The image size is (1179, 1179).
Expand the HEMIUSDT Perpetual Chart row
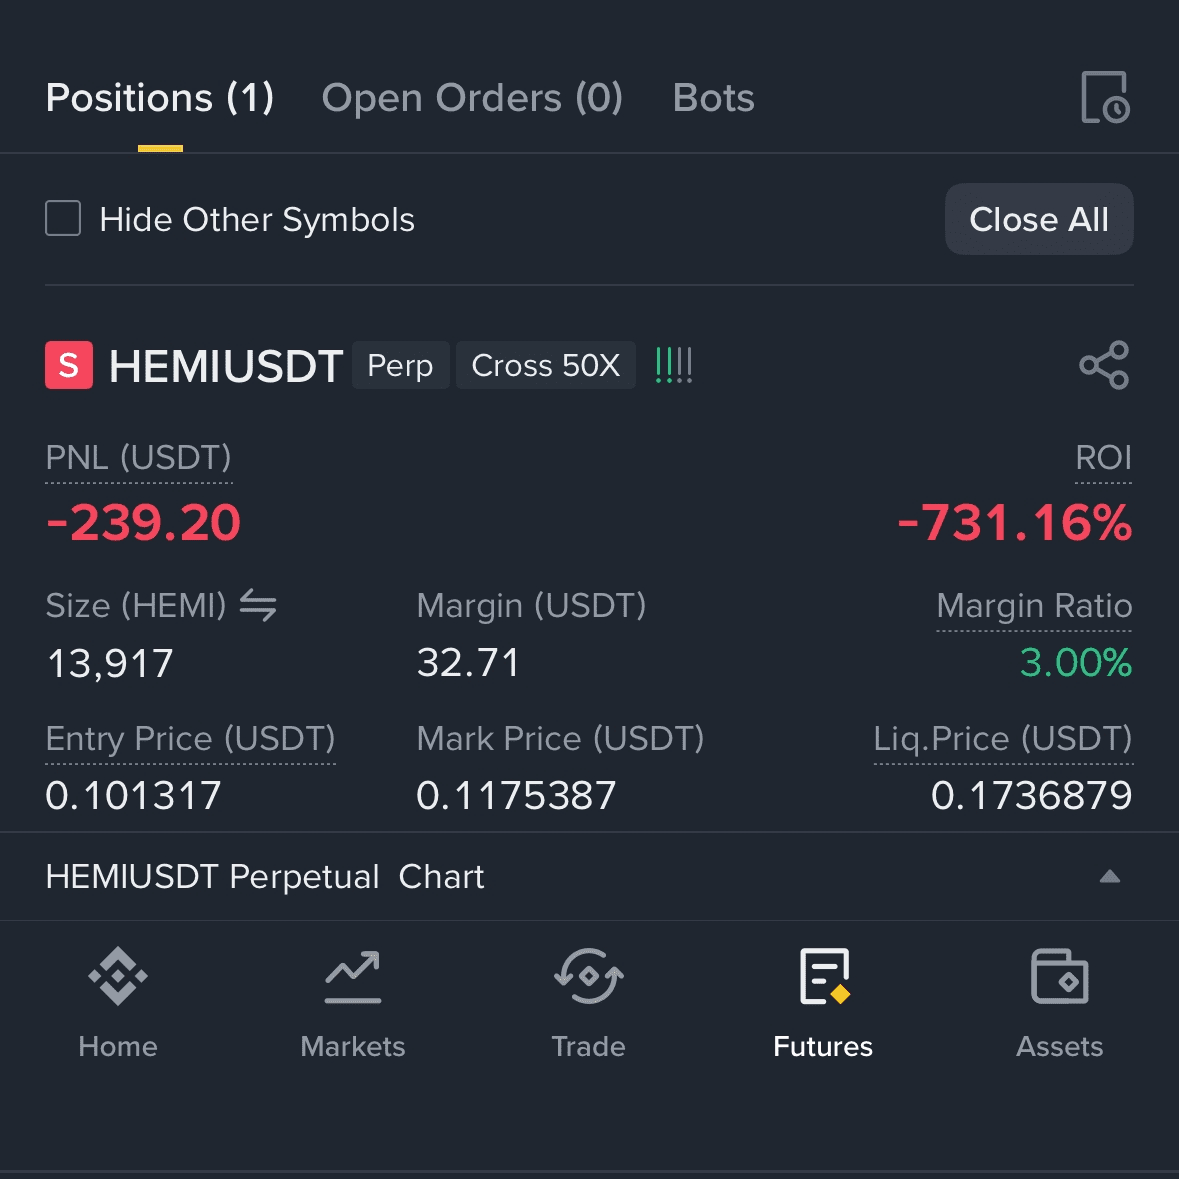coord(590,877)
